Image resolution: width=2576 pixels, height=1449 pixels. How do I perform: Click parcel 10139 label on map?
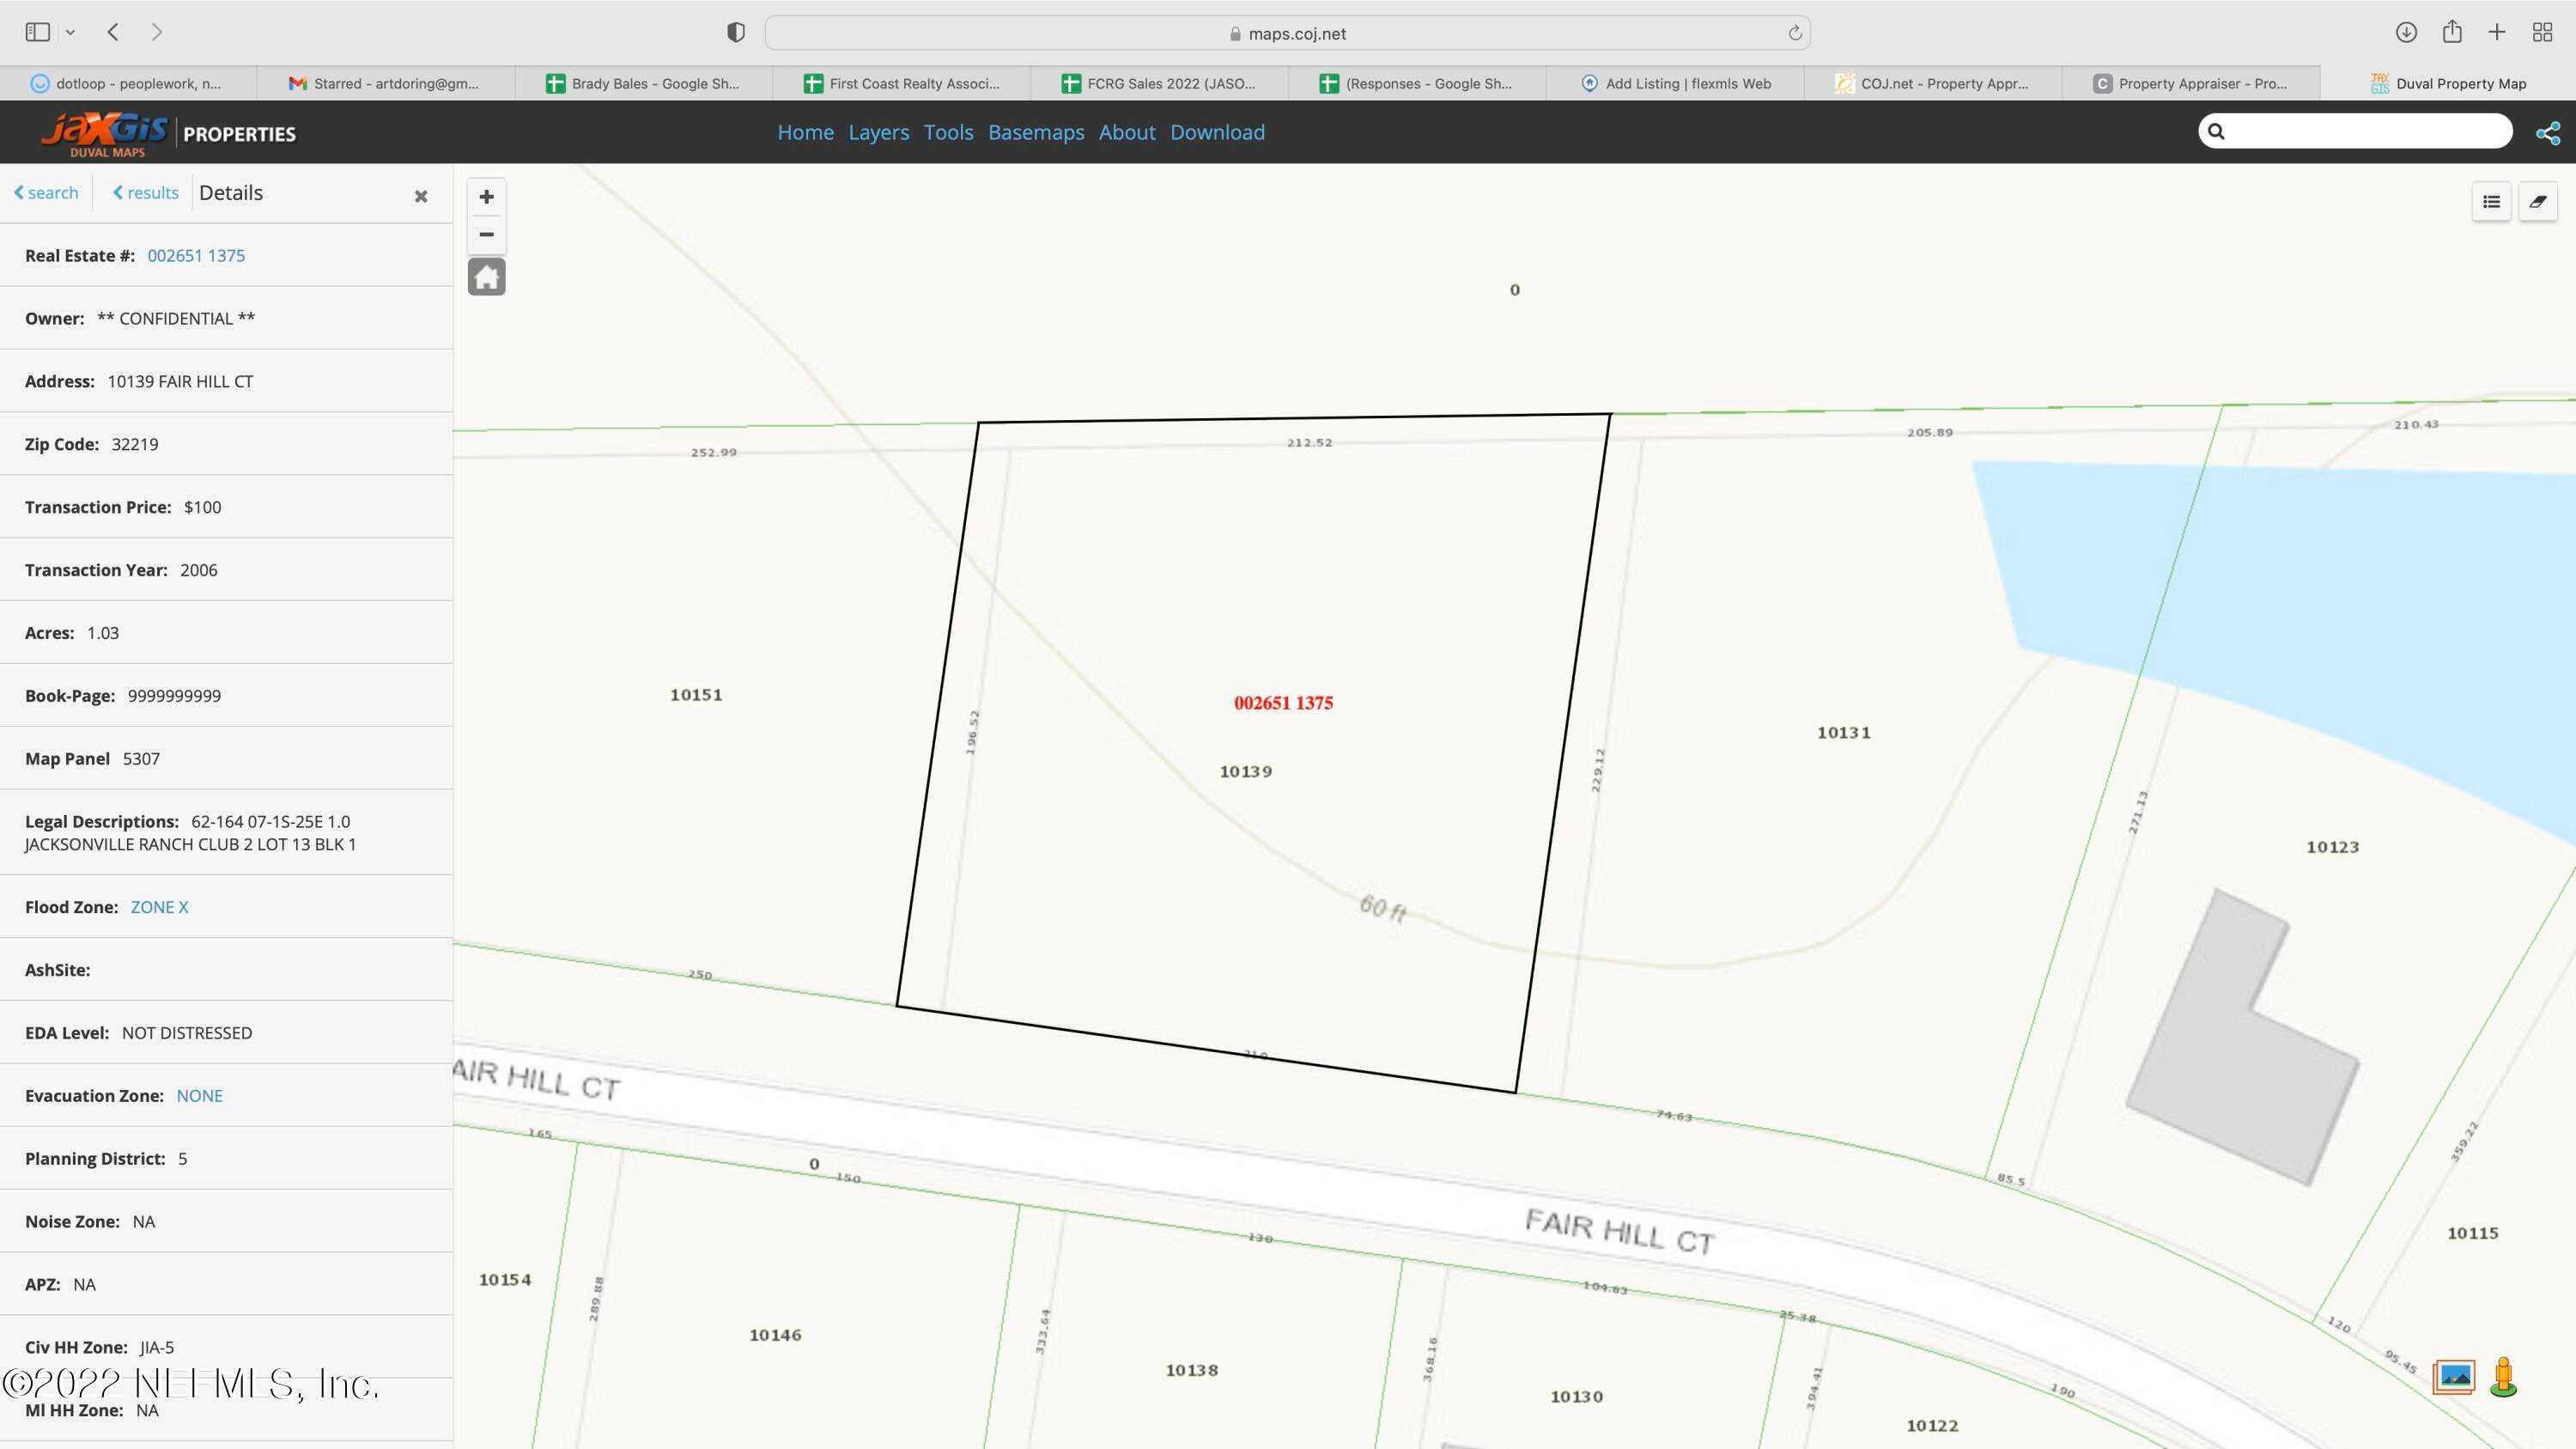point(1246,771)
